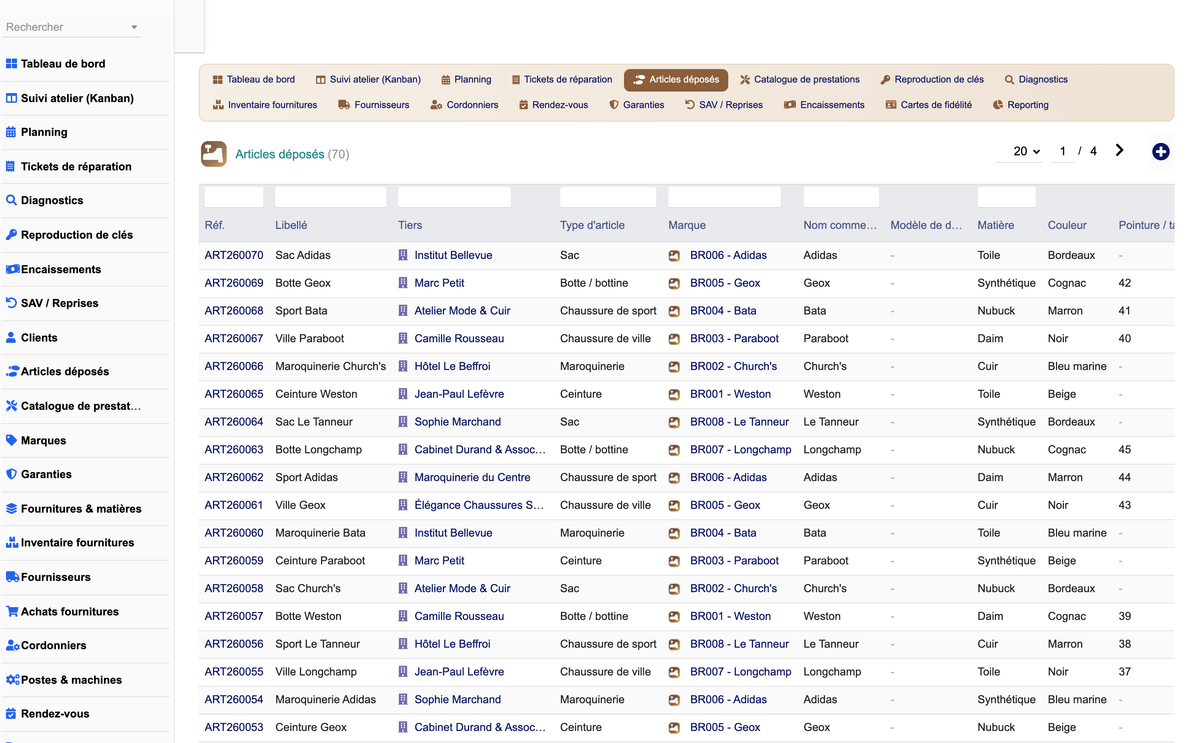1200x743 pixels.
Task: Click the SAV / Reprises undo icon in sidebar
Action: (x=12, y=303)
